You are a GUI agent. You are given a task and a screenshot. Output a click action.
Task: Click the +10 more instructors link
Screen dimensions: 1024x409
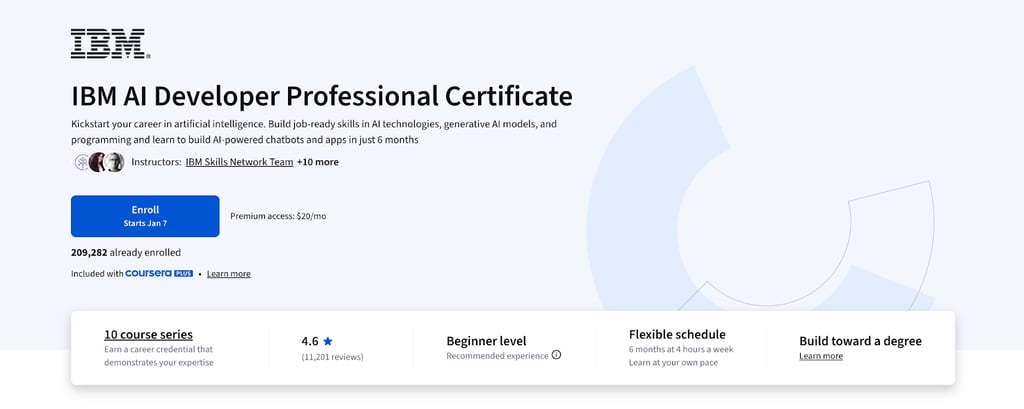317,162
